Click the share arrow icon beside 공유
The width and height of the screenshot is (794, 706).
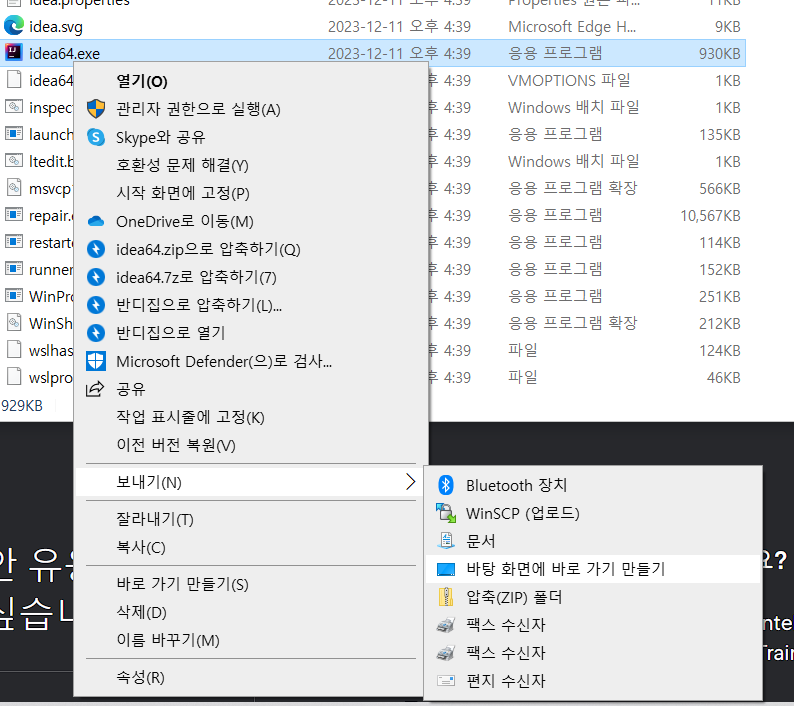pos(95,388)
